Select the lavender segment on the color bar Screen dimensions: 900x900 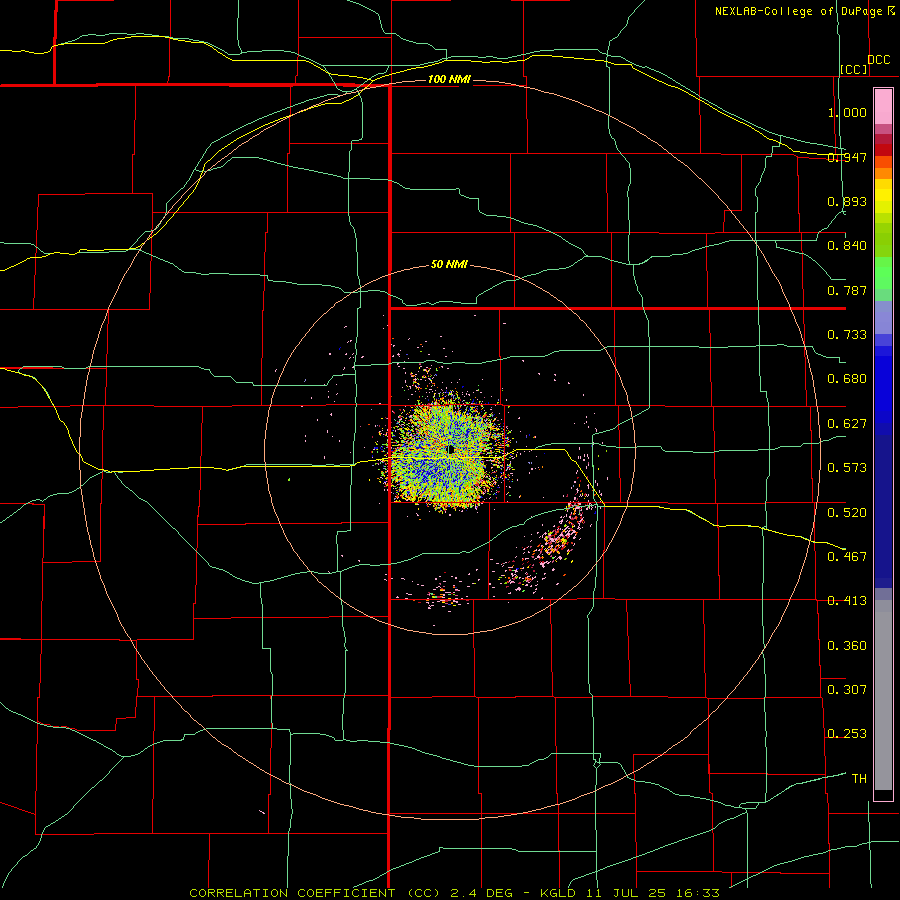[883, 317]
